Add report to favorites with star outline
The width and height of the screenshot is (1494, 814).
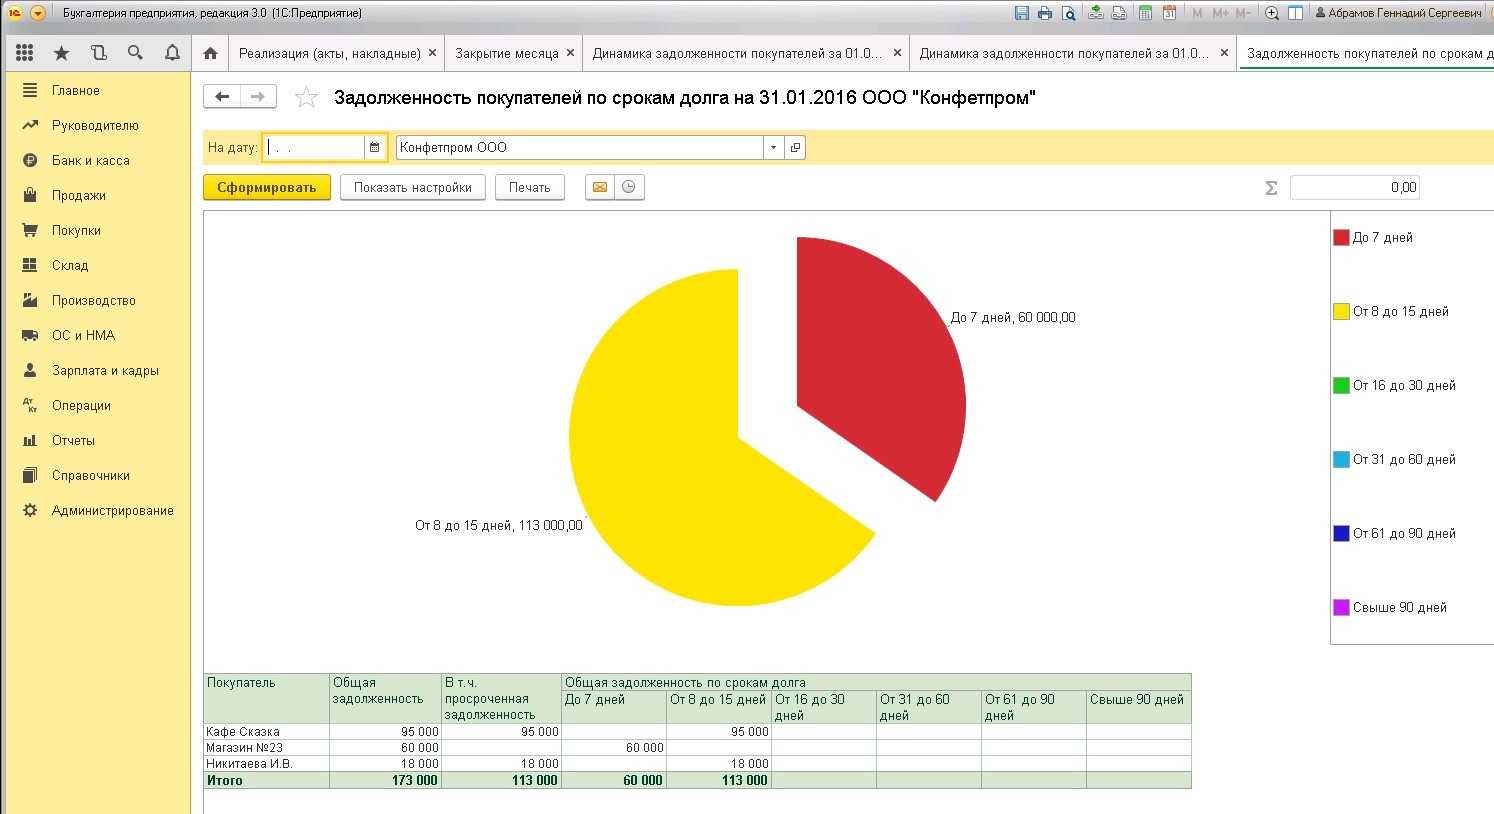(x=306, y=98)
